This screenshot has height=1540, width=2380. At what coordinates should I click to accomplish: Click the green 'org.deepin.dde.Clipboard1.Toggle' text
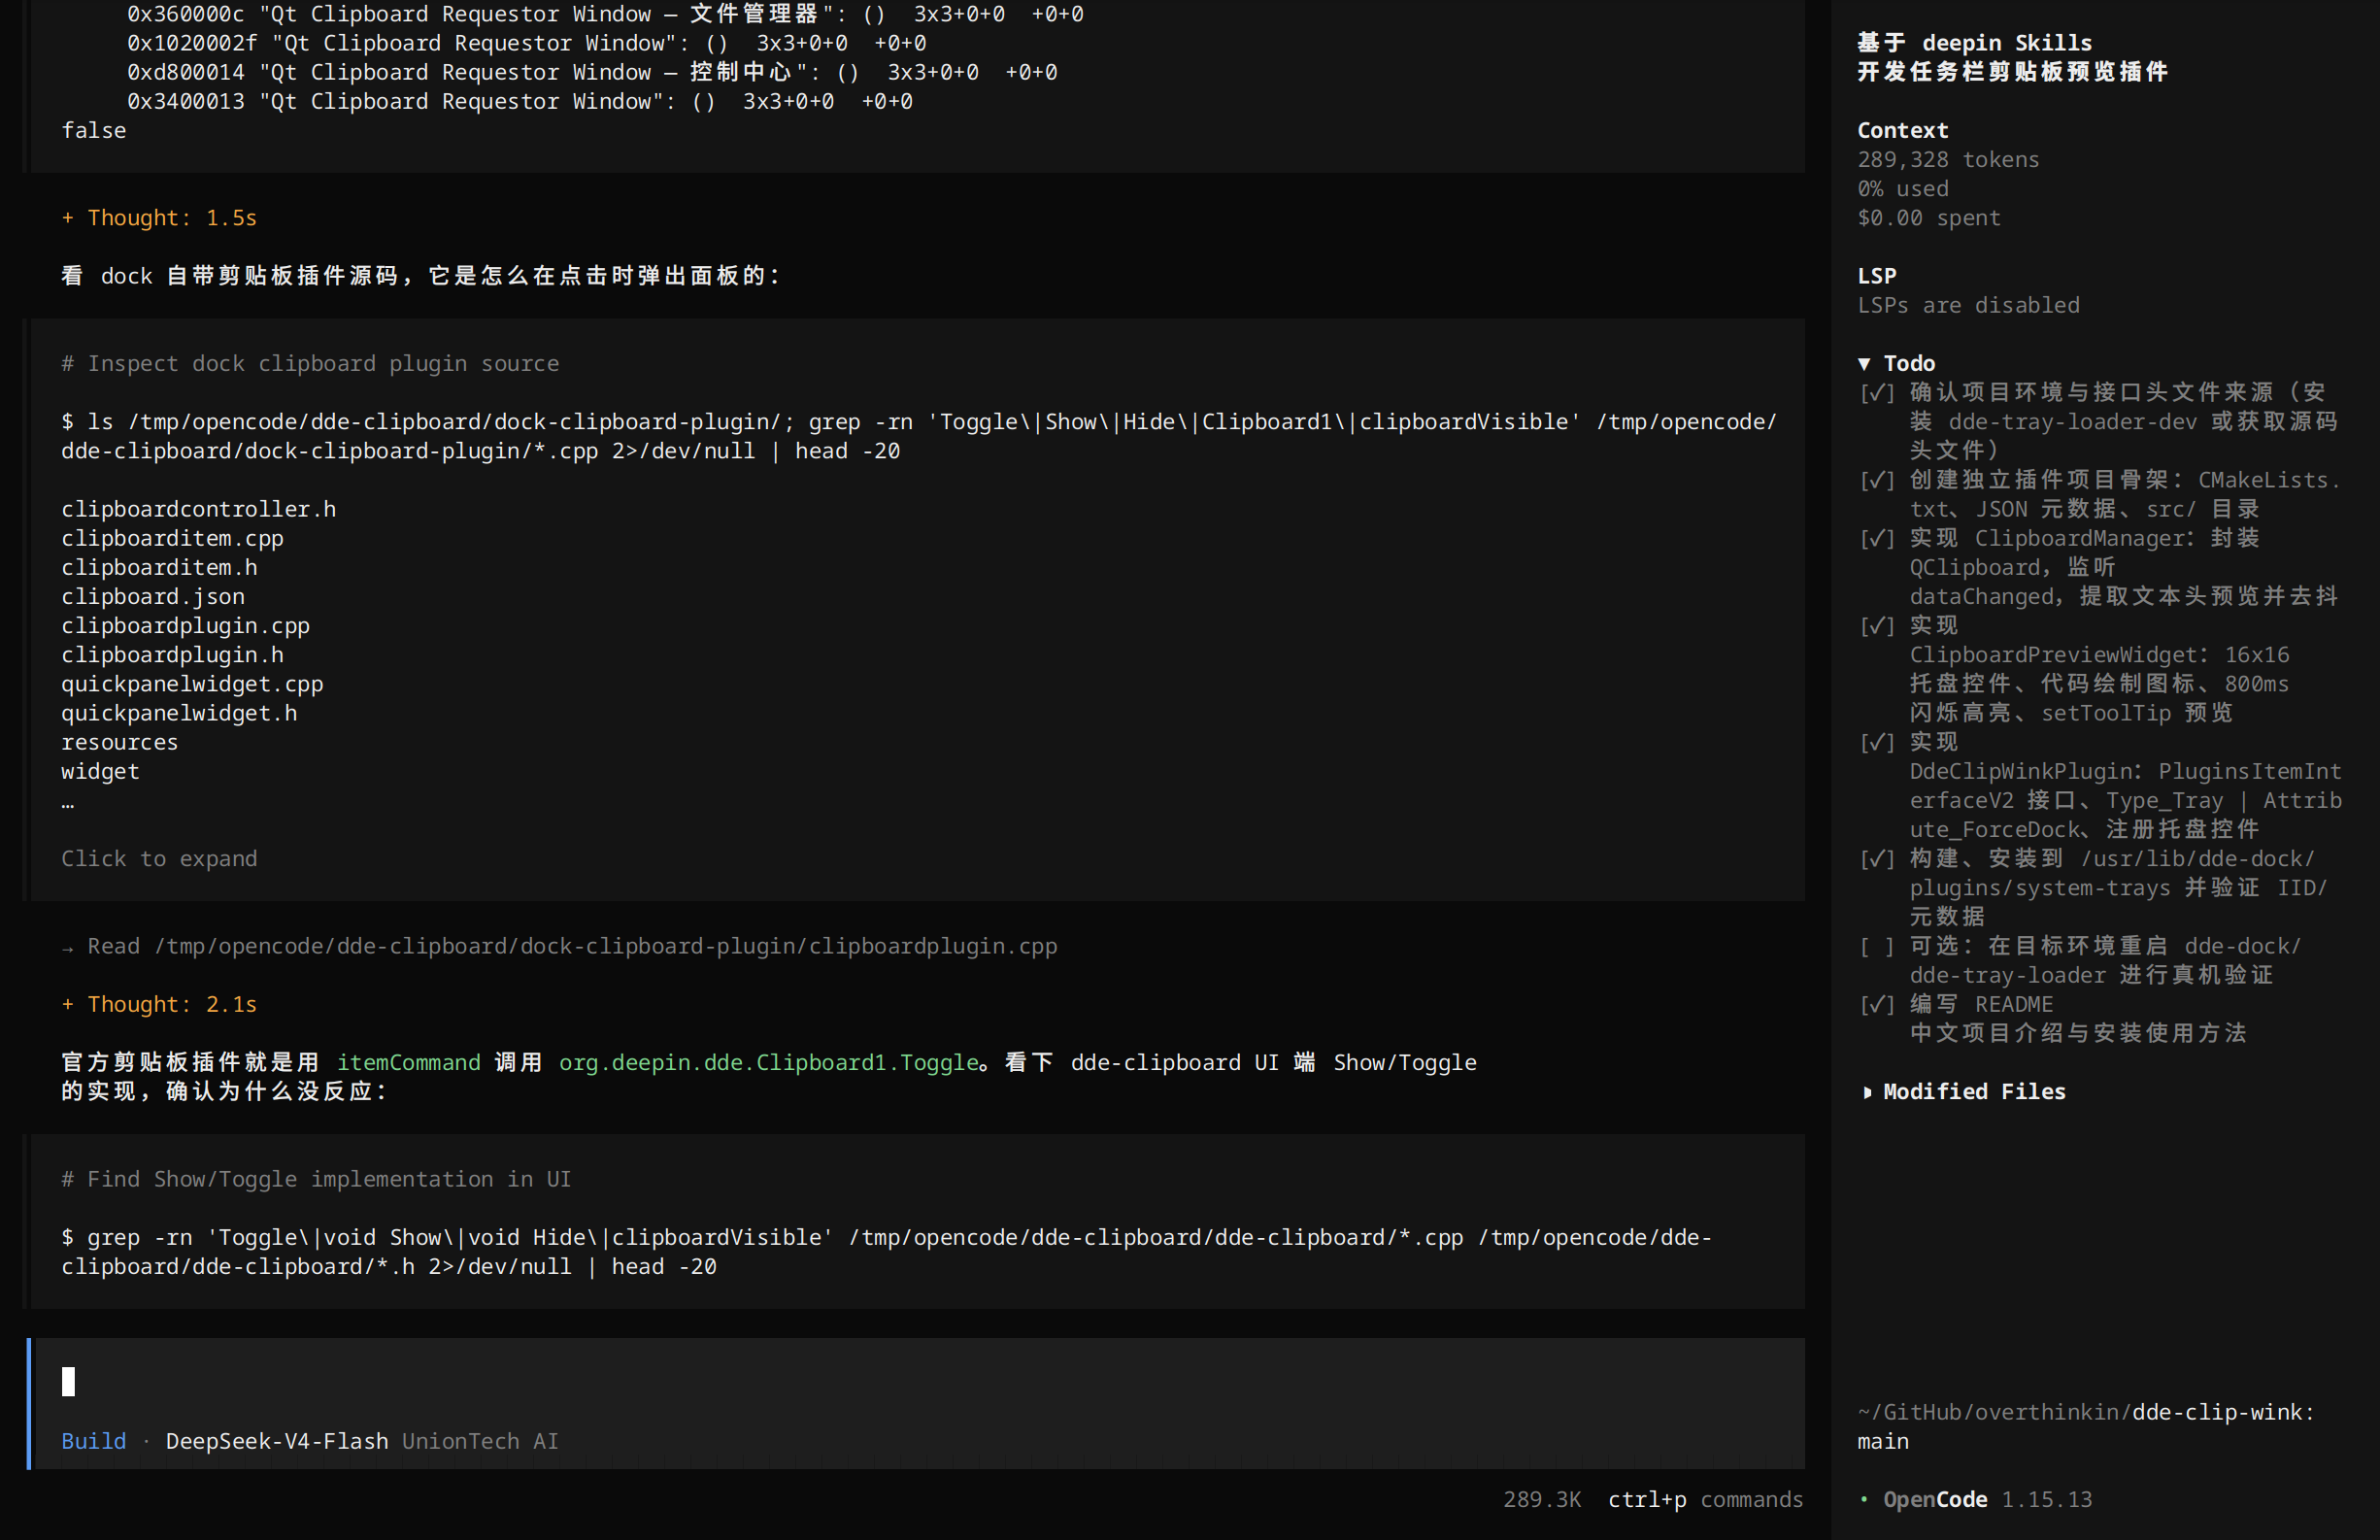tap(768, 1062)
